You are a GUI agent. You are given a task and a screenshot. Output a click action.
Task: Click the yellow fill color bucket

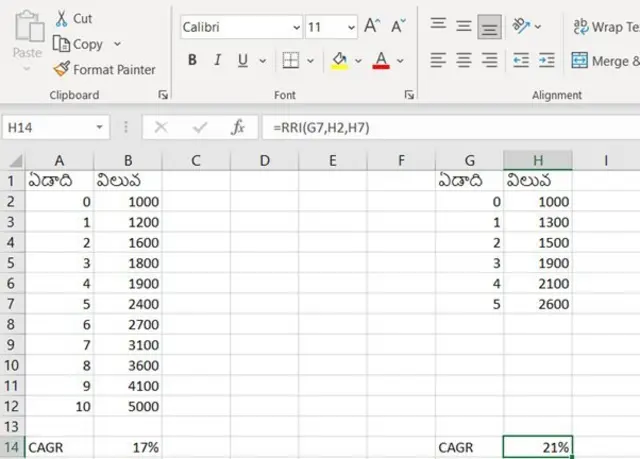[339, 61]
